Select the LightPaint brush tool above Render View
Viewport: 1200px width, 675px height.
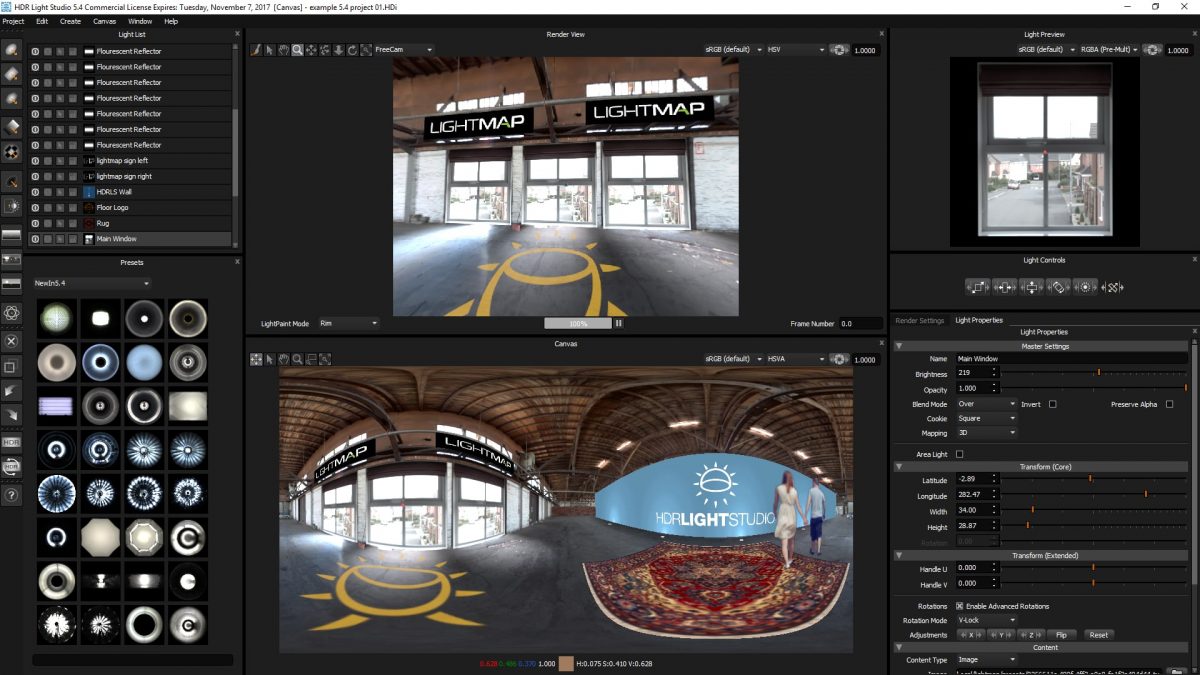[256, 50]
